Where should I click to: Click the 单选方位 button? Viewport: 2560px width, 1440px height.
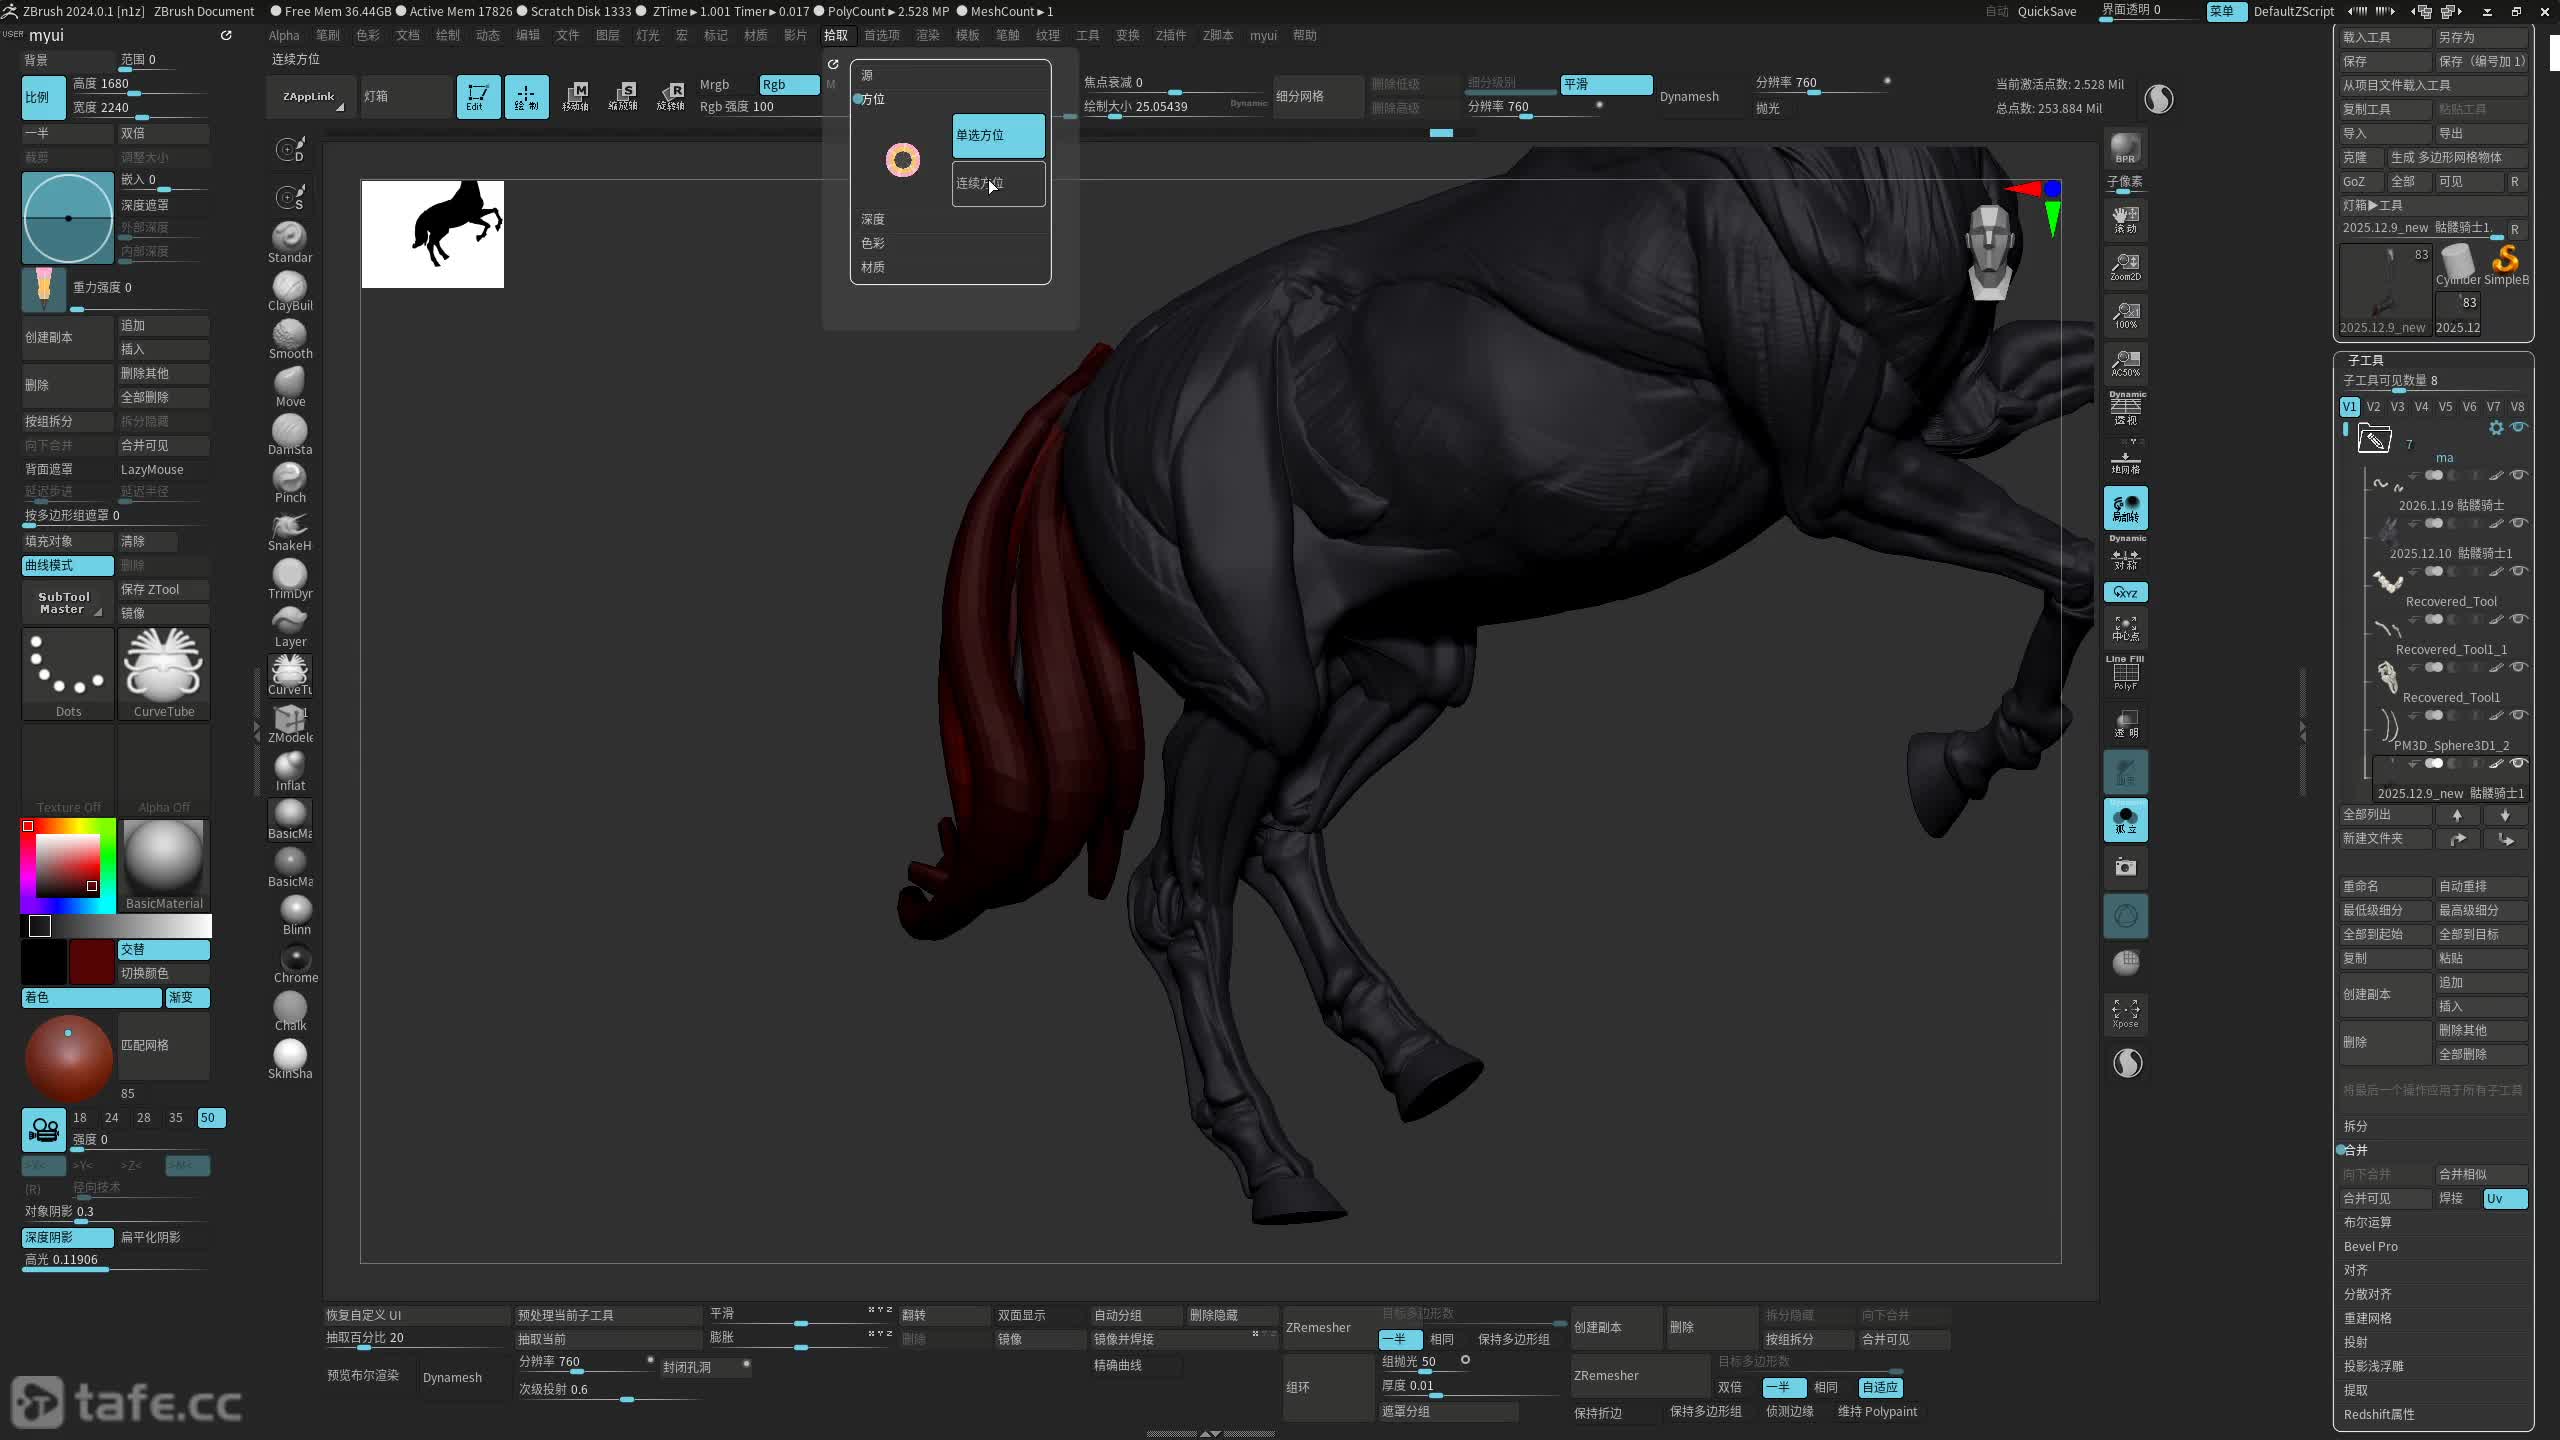[997, 135]
